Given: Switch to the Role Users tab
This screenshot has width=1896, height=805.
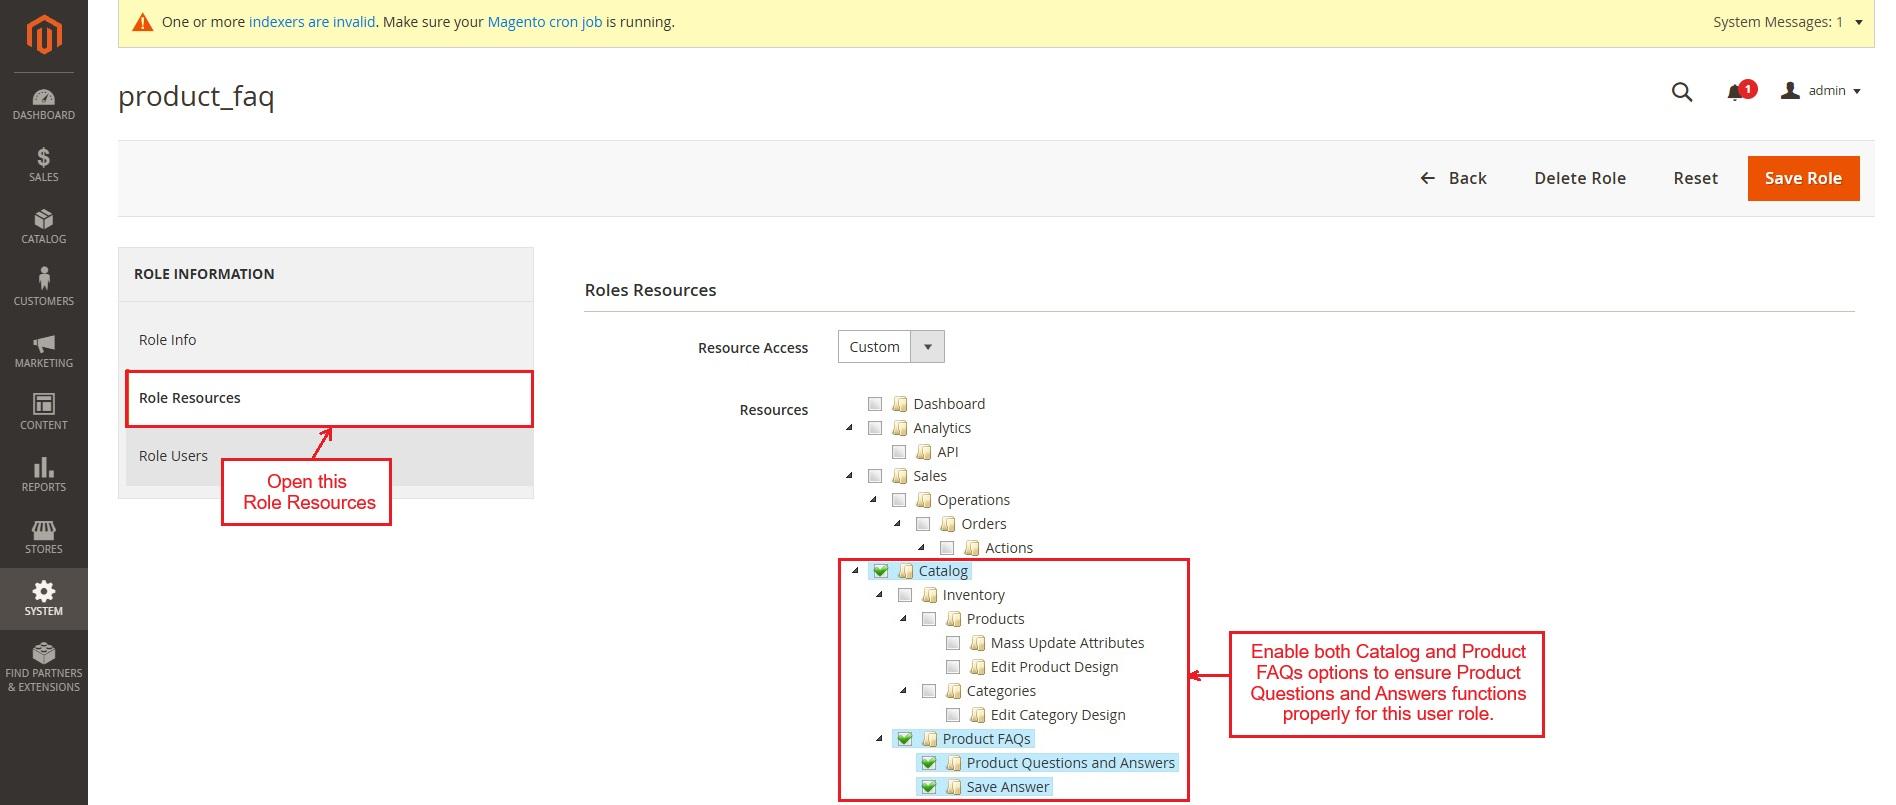Looking at the screenshot, I should (x=174, y=456).
